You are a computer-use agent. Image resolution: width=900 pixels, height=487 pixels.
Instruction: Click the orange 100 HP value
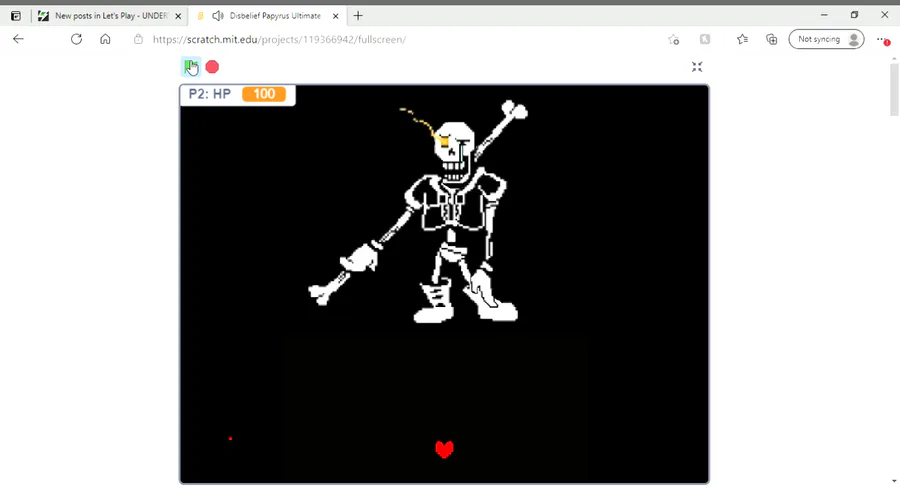264,94
